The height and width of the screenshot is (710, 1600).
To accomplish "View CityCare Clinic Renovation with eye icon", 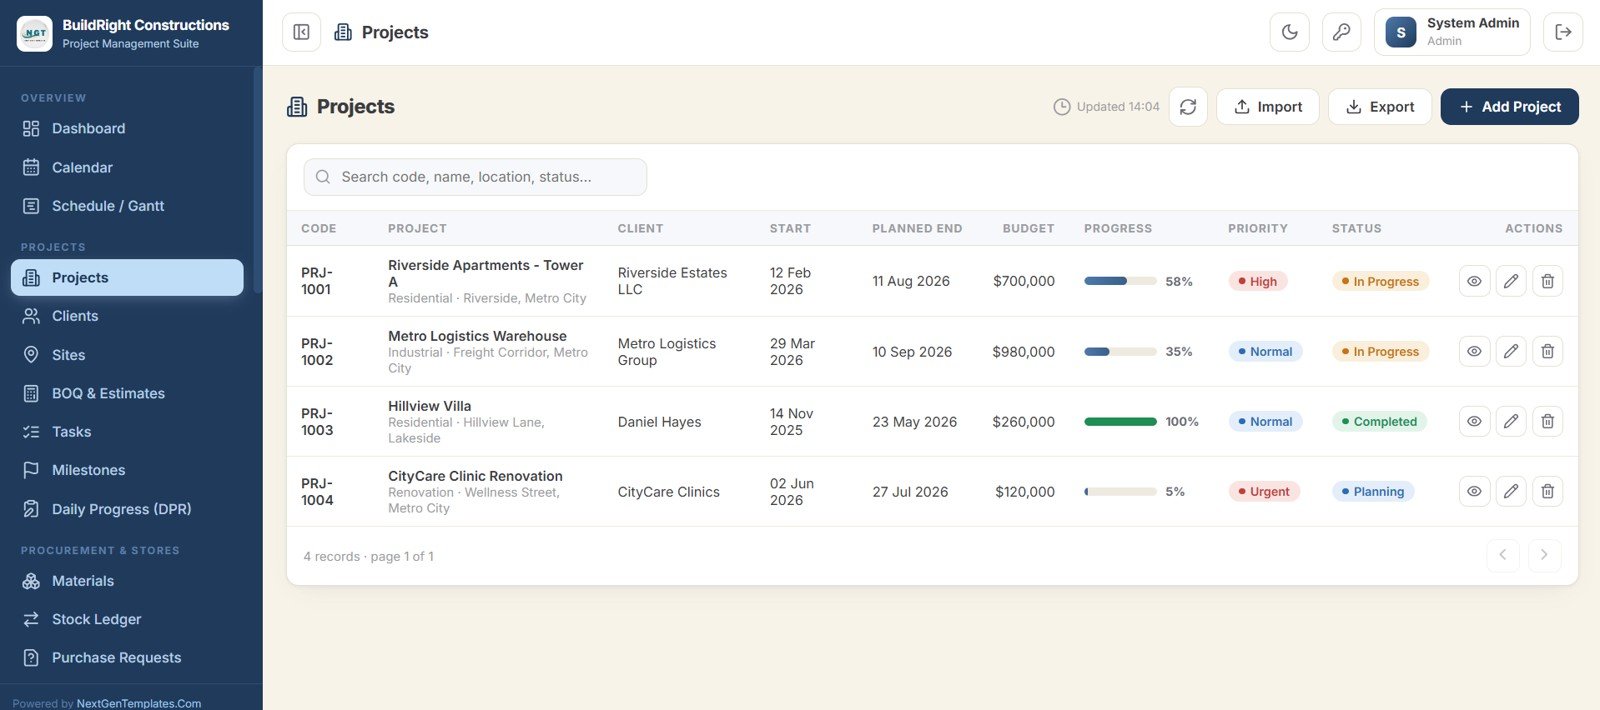I will (1474, 491).
